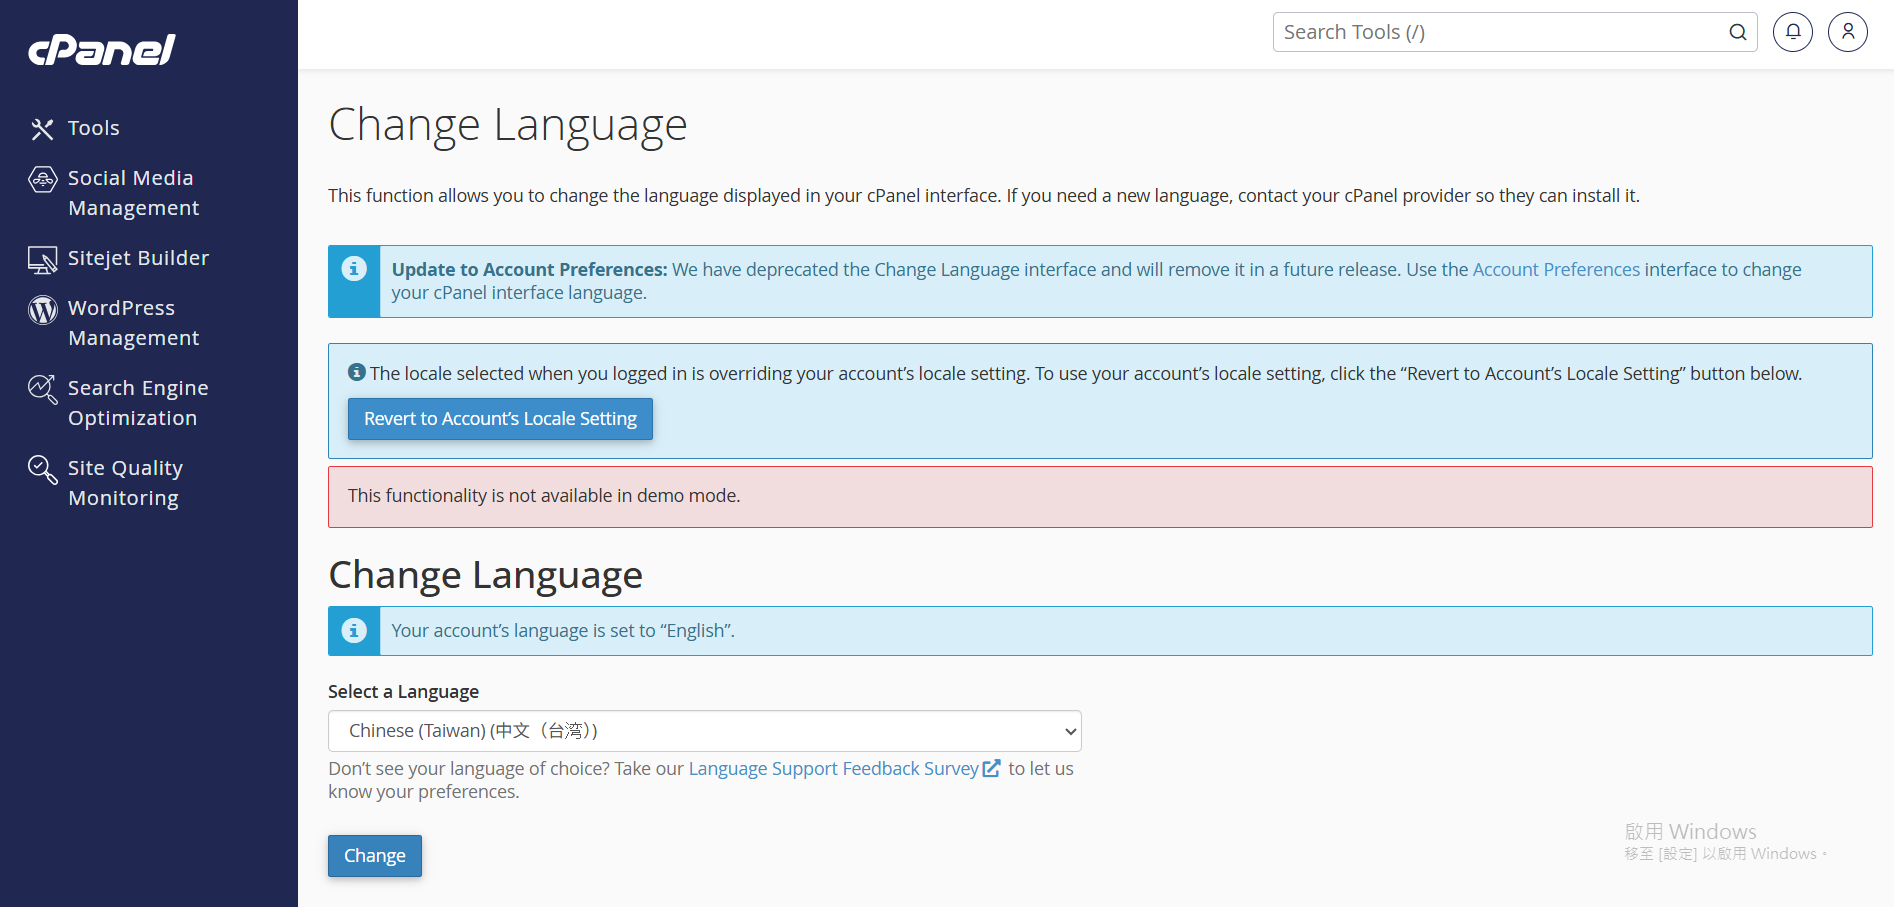The height and width of the screenshot is (907, 1894).
Task: Open the user account icon menu
Action: [x=1847, y=32]
